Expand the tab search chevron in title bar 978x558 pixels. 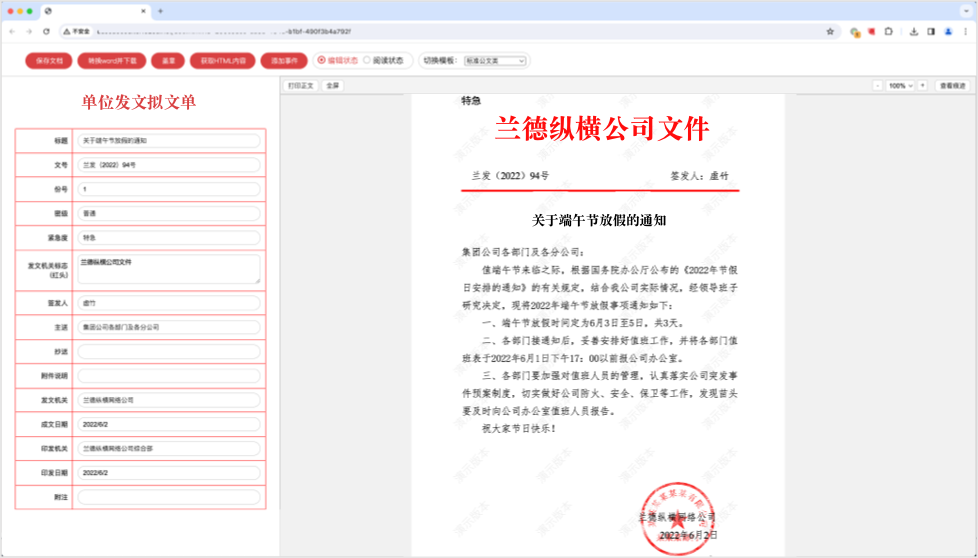point(964,11)
